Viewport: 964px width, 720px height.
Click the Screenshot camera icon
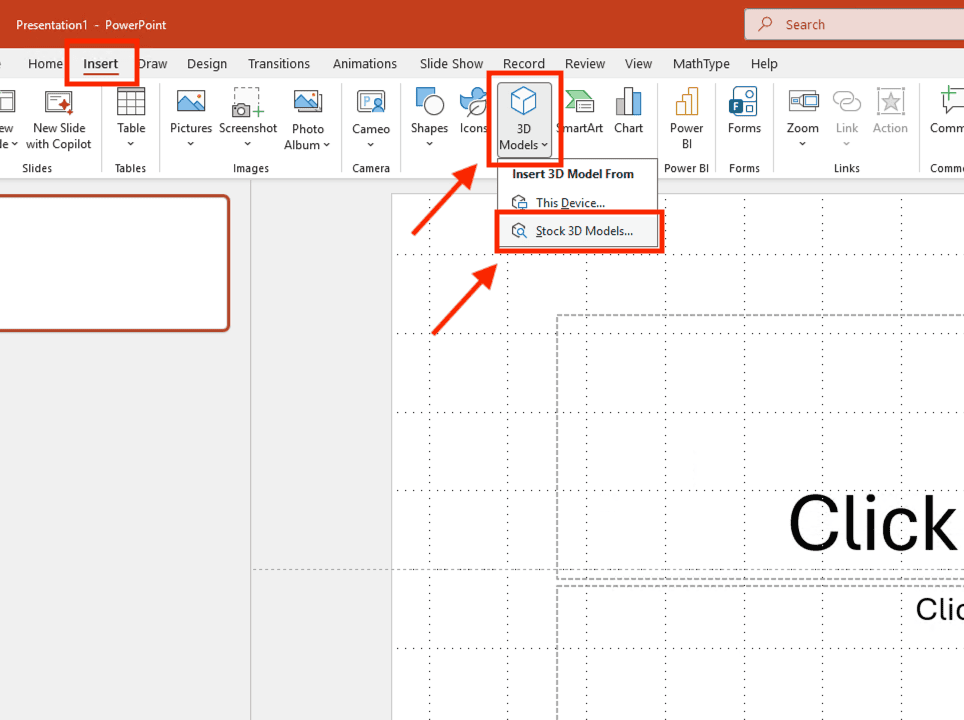[x=248, y=102]
